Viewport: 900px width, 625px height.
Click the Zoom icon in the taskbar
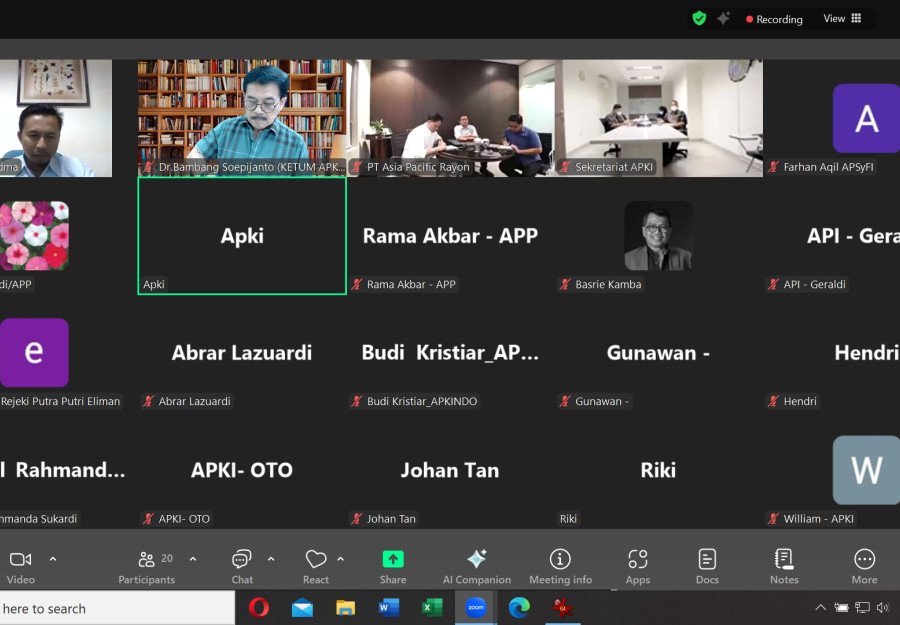coord(475,608)
